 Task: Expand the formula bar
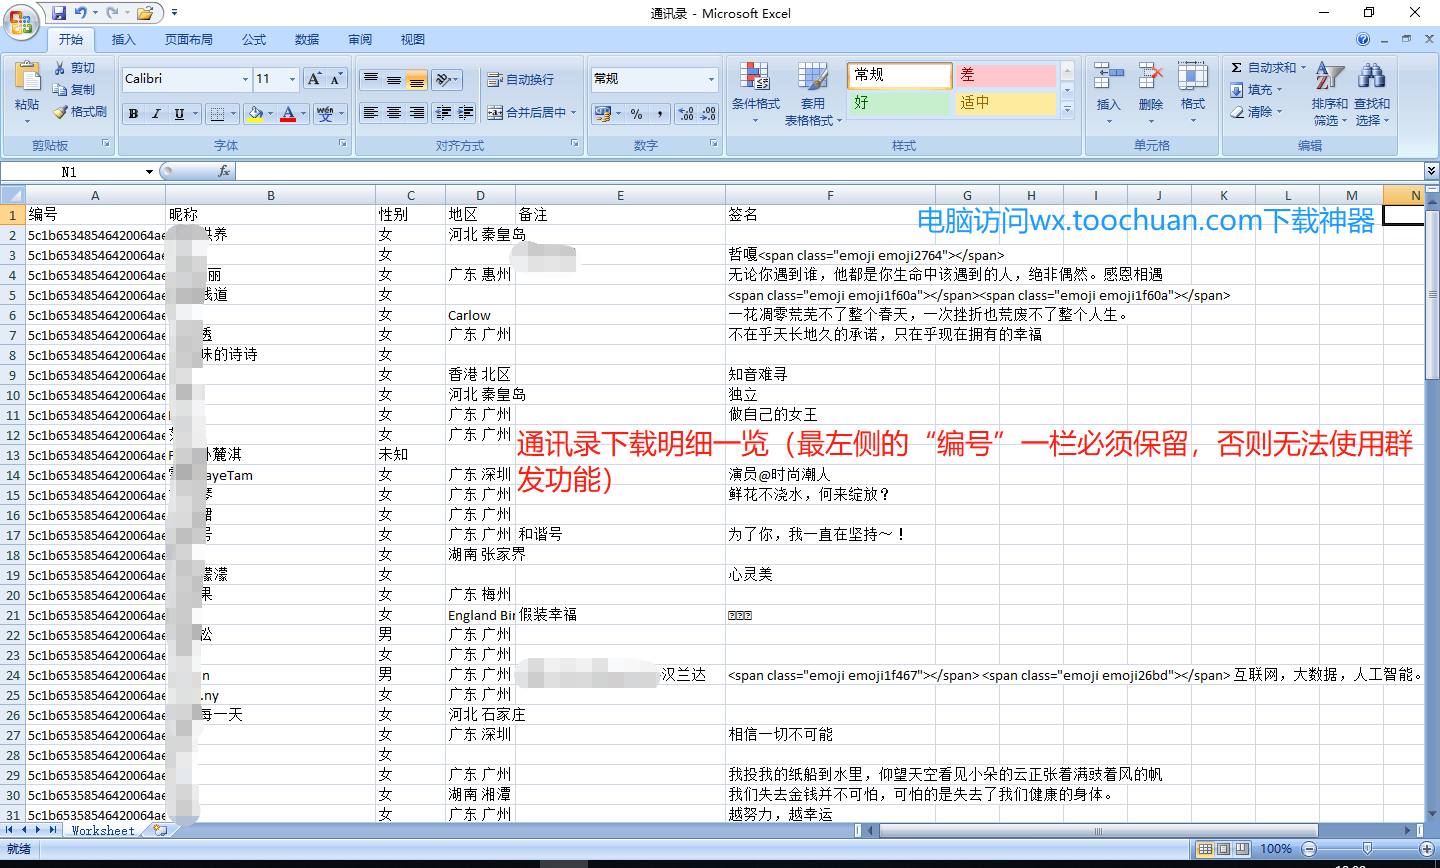[1431, 171]
